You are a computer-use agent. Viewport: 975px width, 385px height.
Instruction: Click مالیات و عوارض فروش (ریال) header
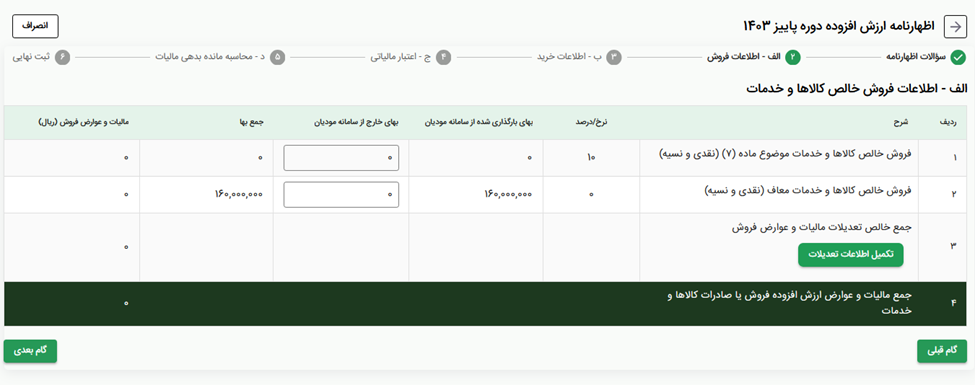[84, 123]
